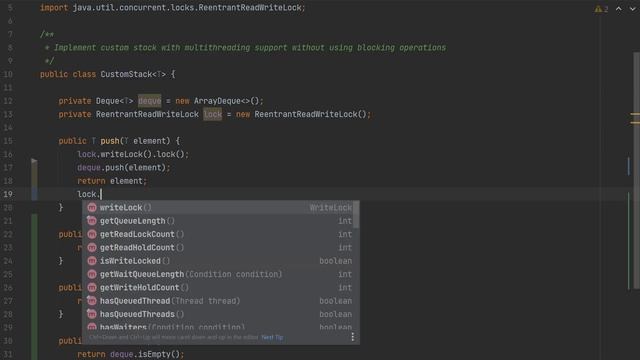Click return element; statement
This screenshot has height=360, width=640.
tap(112, 181)
